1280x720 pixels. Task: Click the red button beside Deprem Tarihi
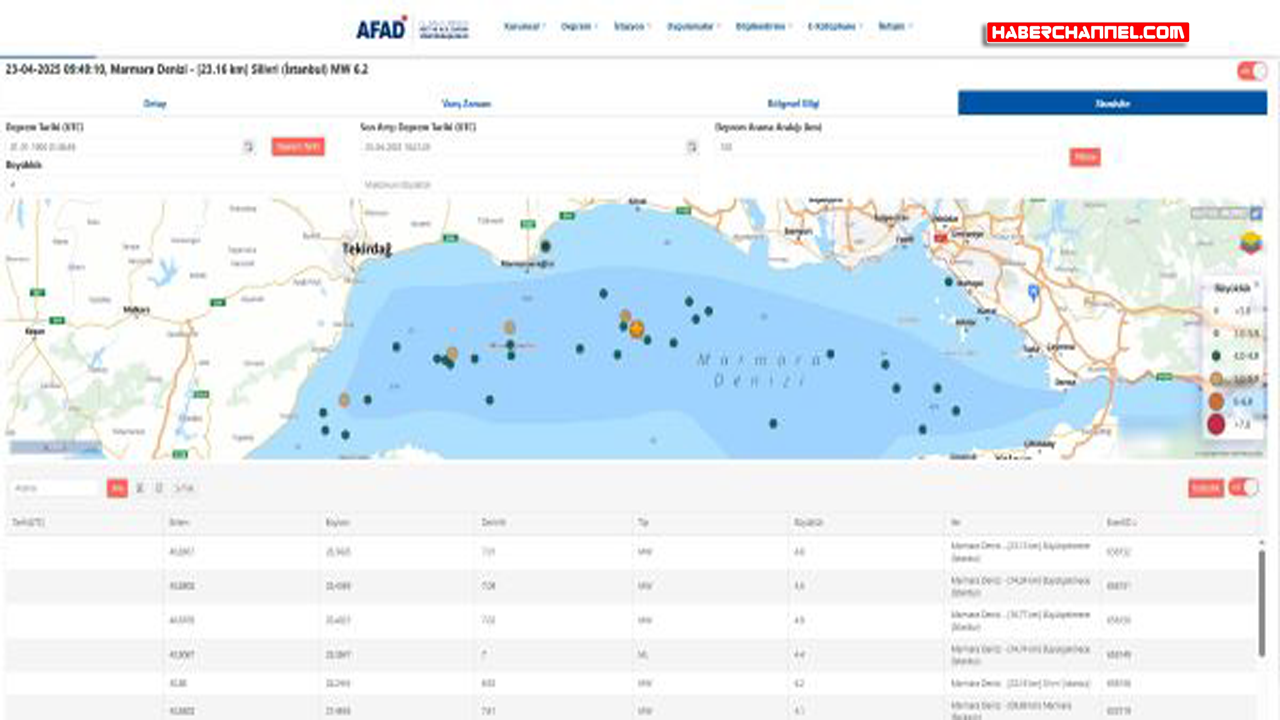(x=297, y=147)
